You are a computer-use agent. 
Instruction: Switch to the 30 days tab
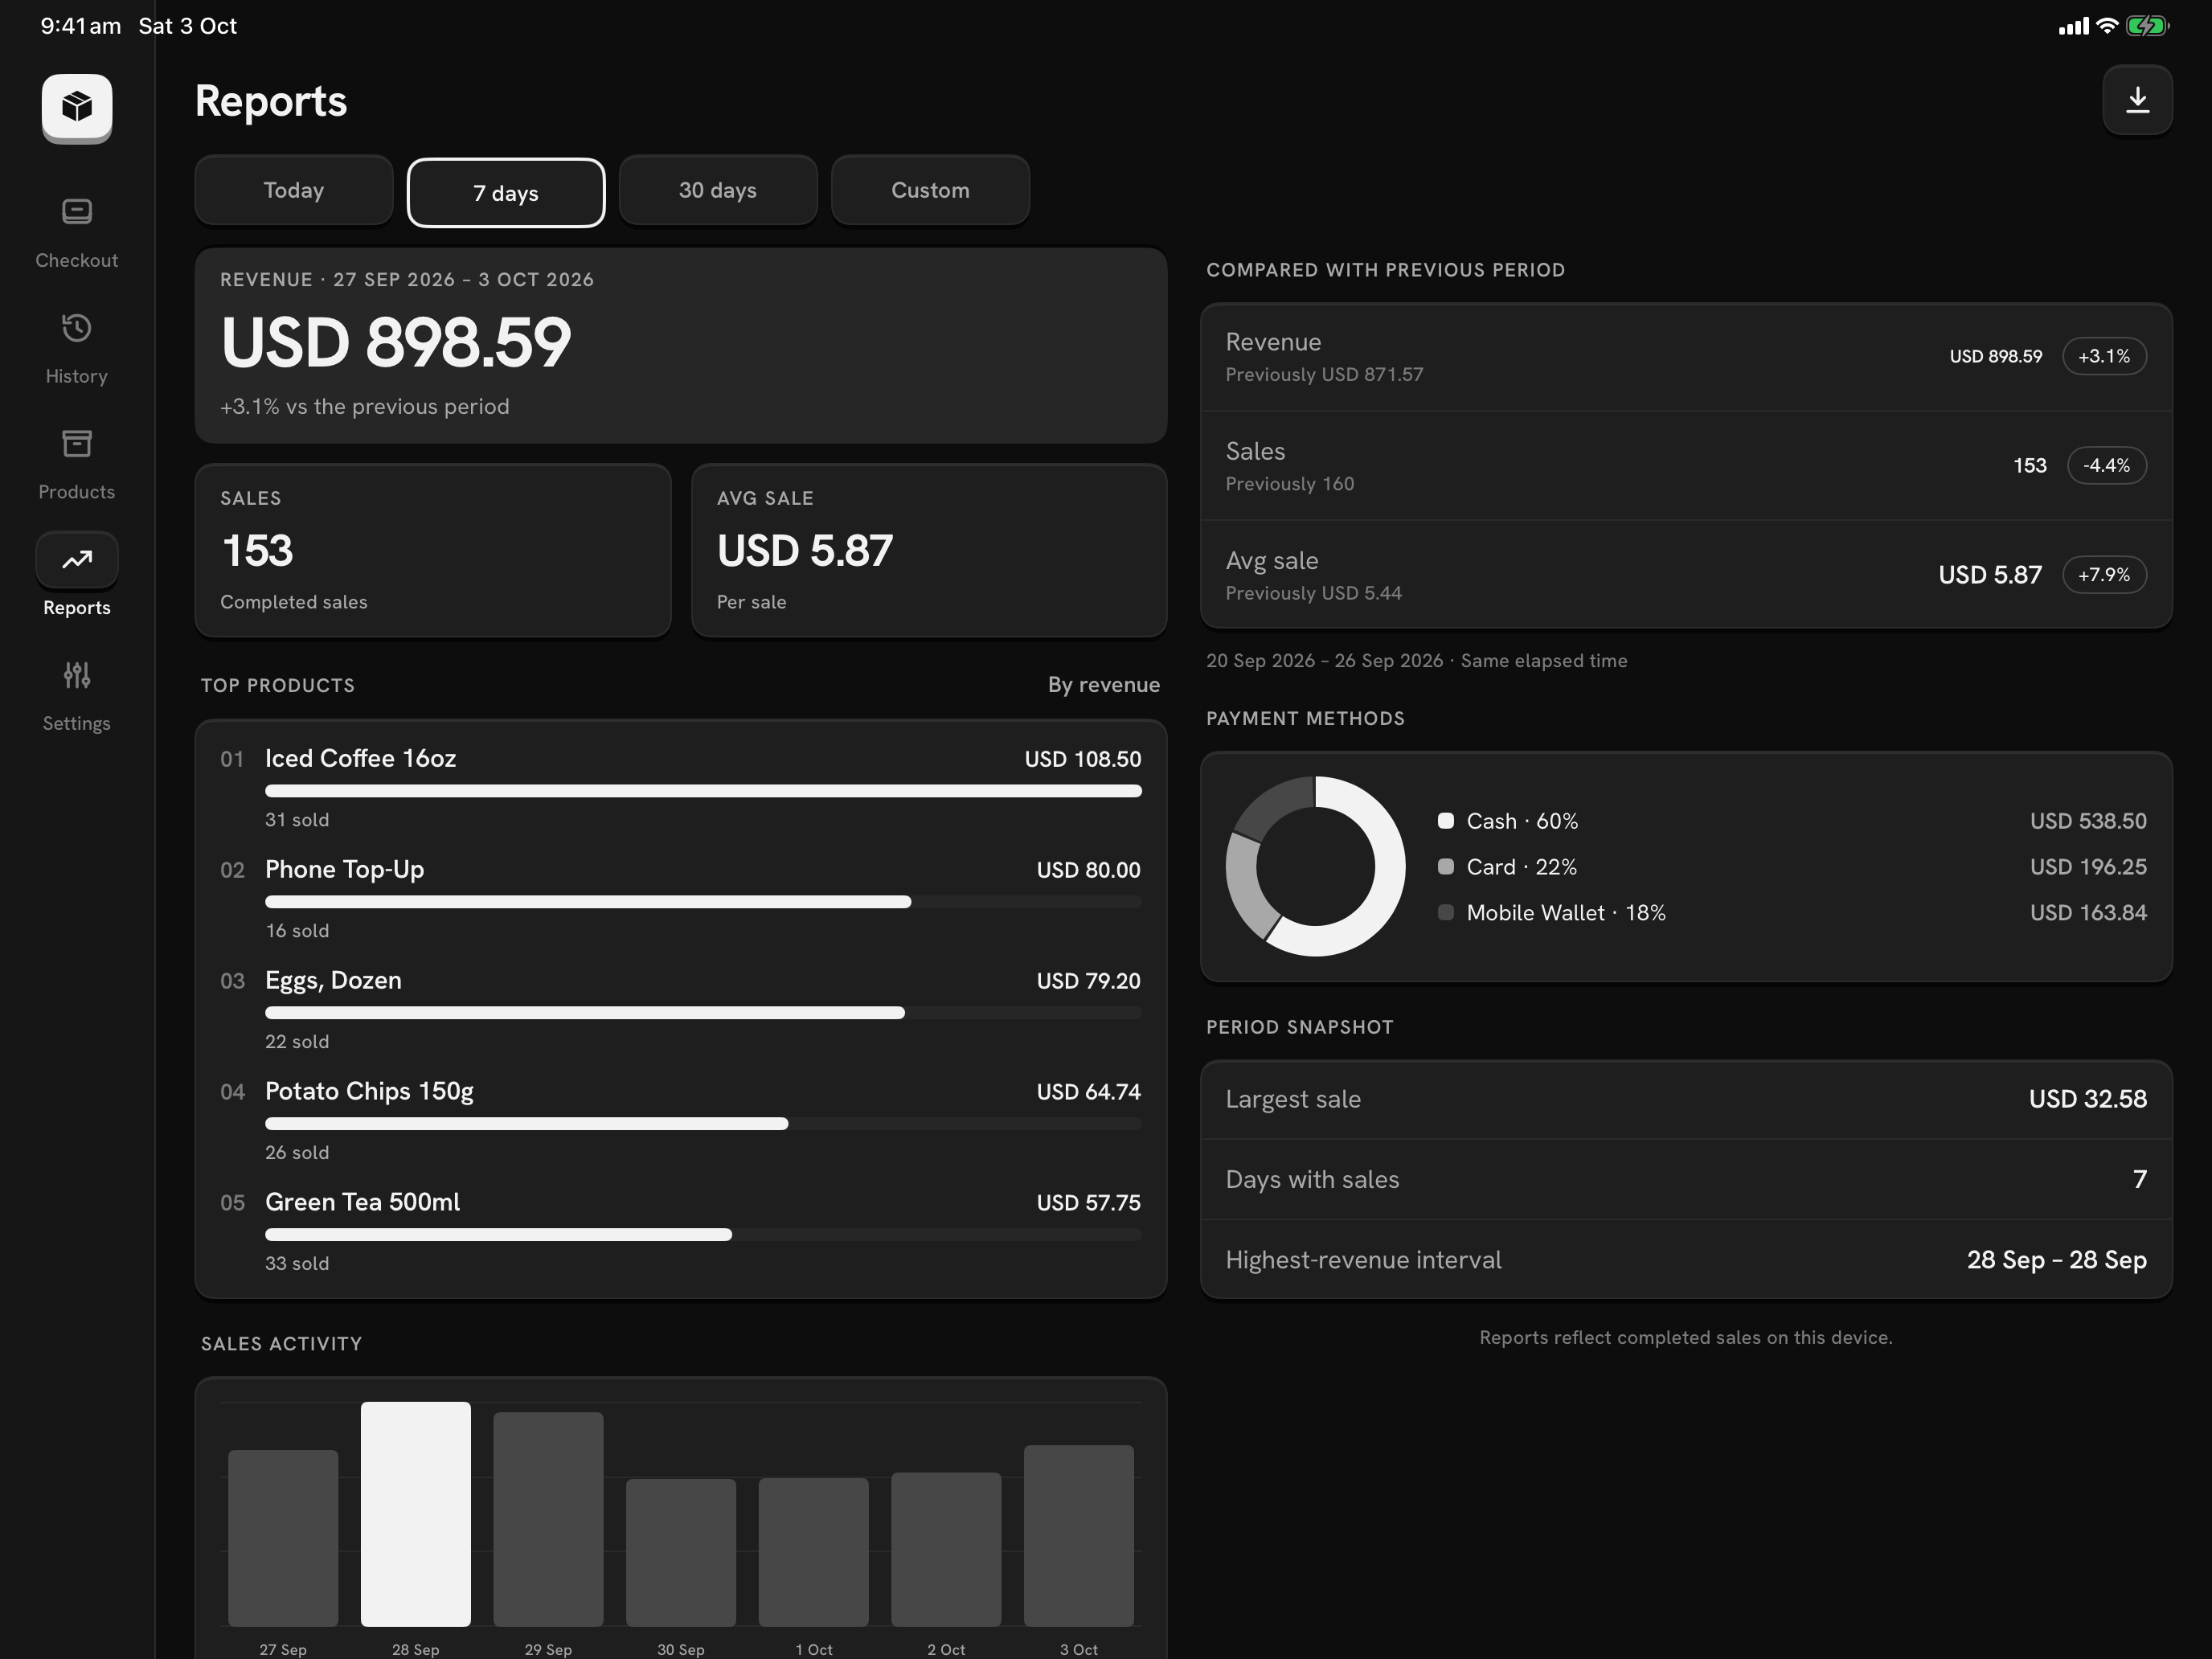tap(718, 190)
